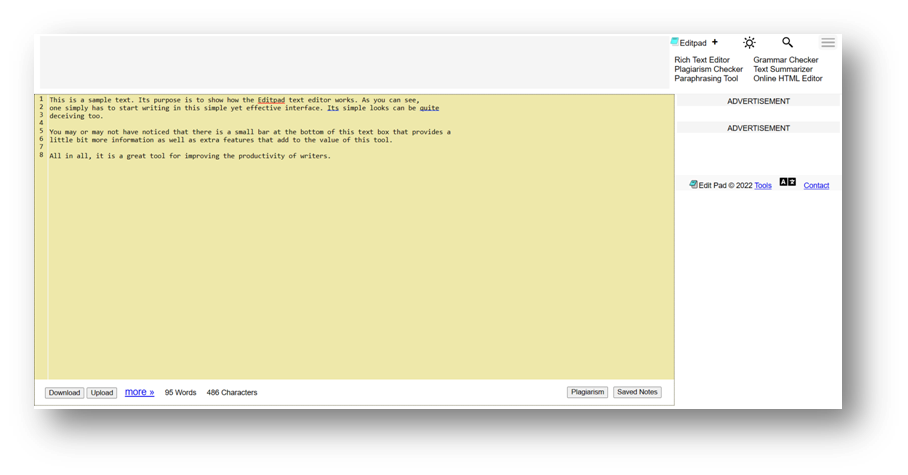
Task: Click 'little bit more information' on line 6
Action: 101,140
